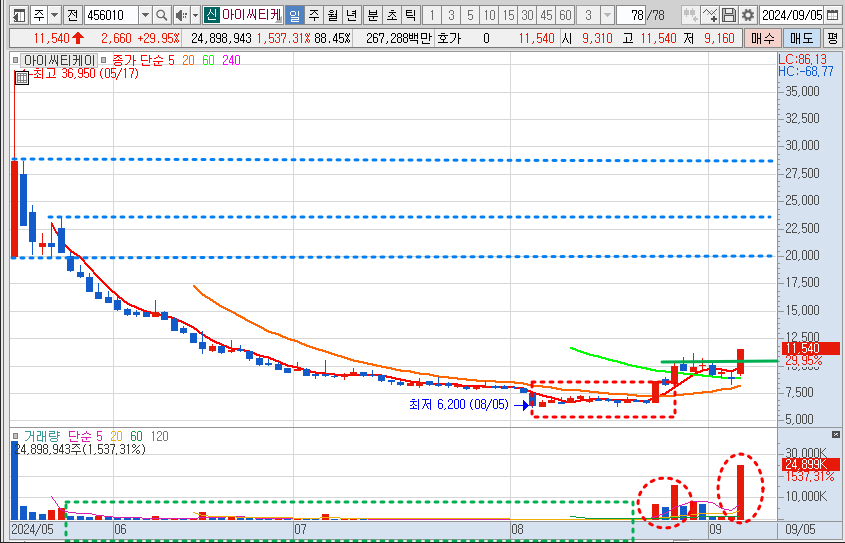Viewport: 845px width, 543px height.
Task: Select the 45 interval button
Action: coord(546,15)
